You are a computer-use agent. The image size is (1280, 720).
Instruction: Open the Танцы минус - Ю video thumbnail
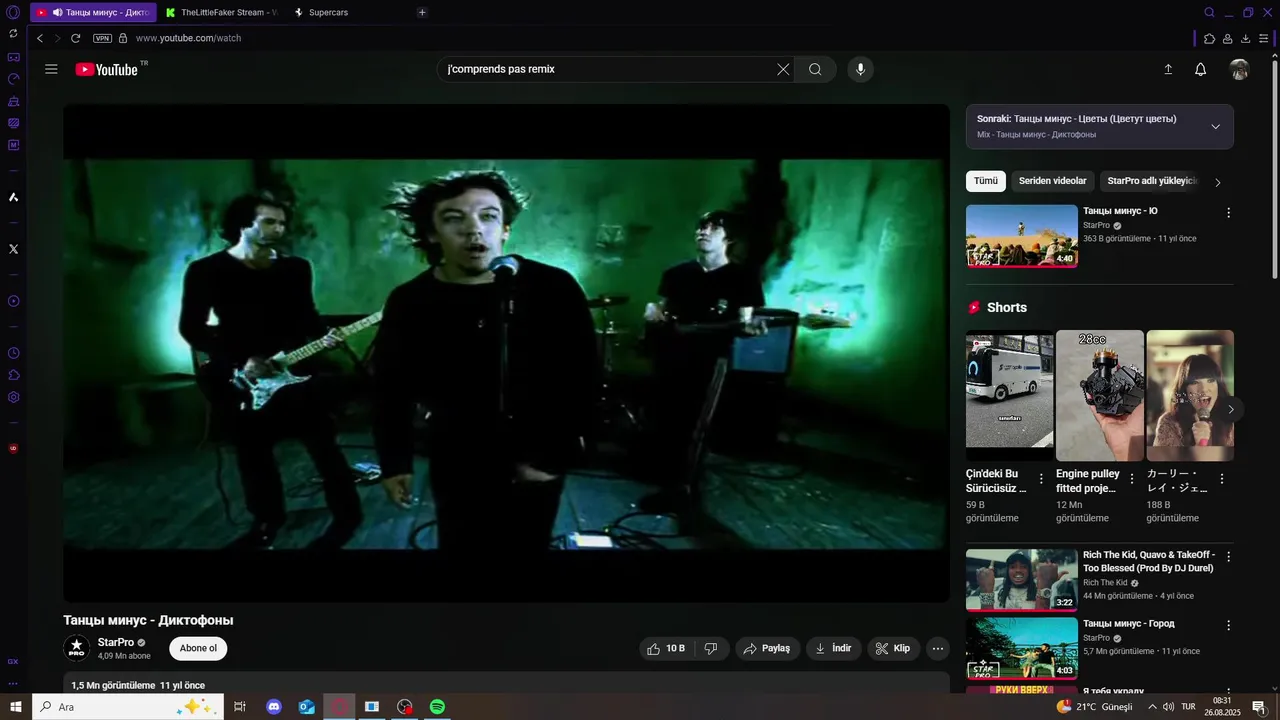click(1022, 236)
